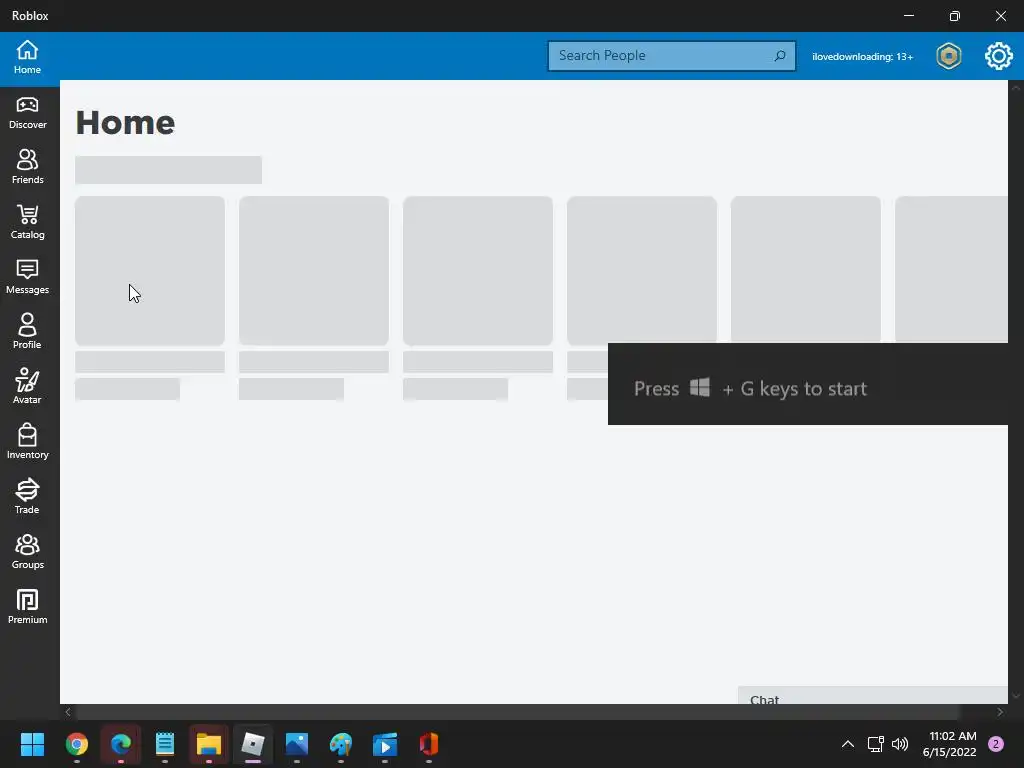Open the Avatar editor

pyautogui.click(x=27, y=387)
